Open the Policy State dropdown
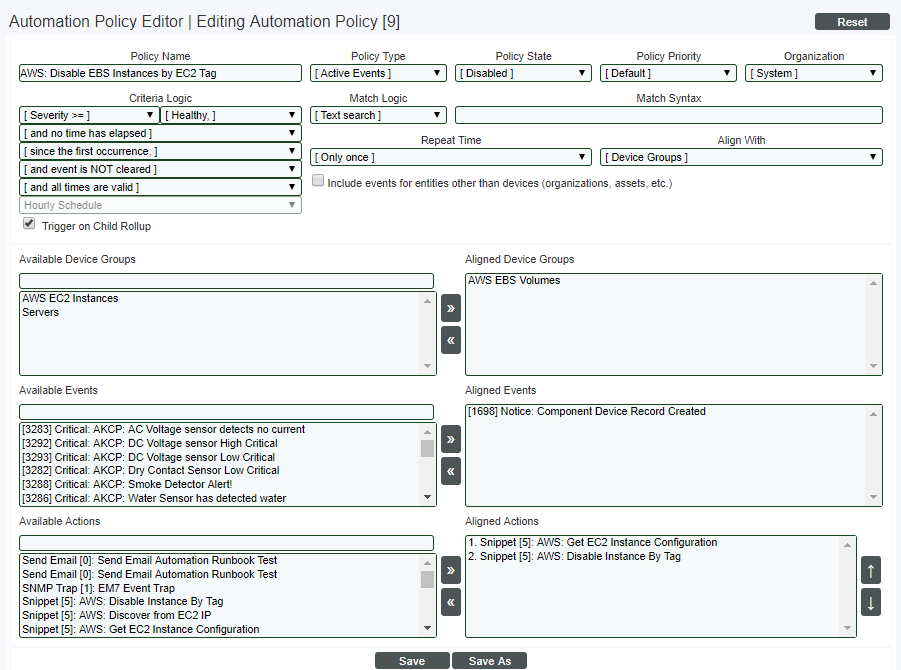Viewport: 901px width, 670px height. [523, 73]
